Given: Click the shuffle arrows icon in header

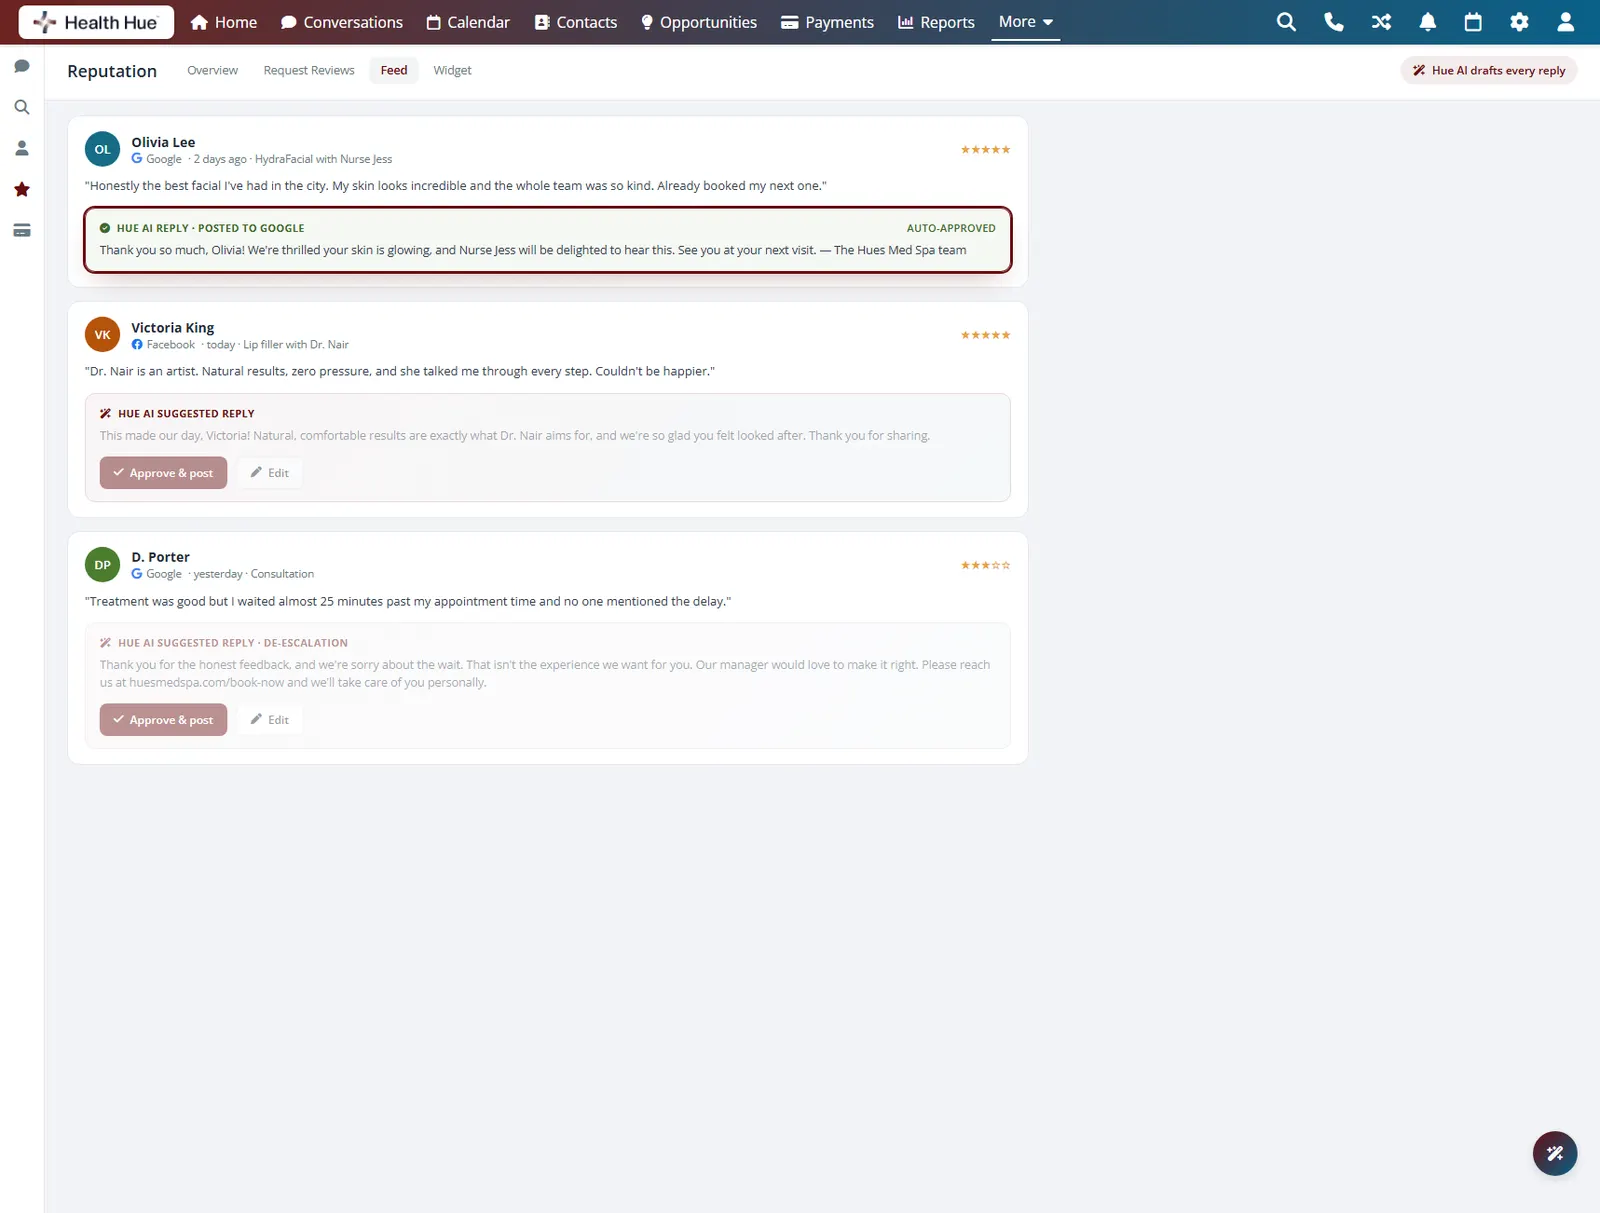Looking at the screenshot, I should tap(1381, 22).
